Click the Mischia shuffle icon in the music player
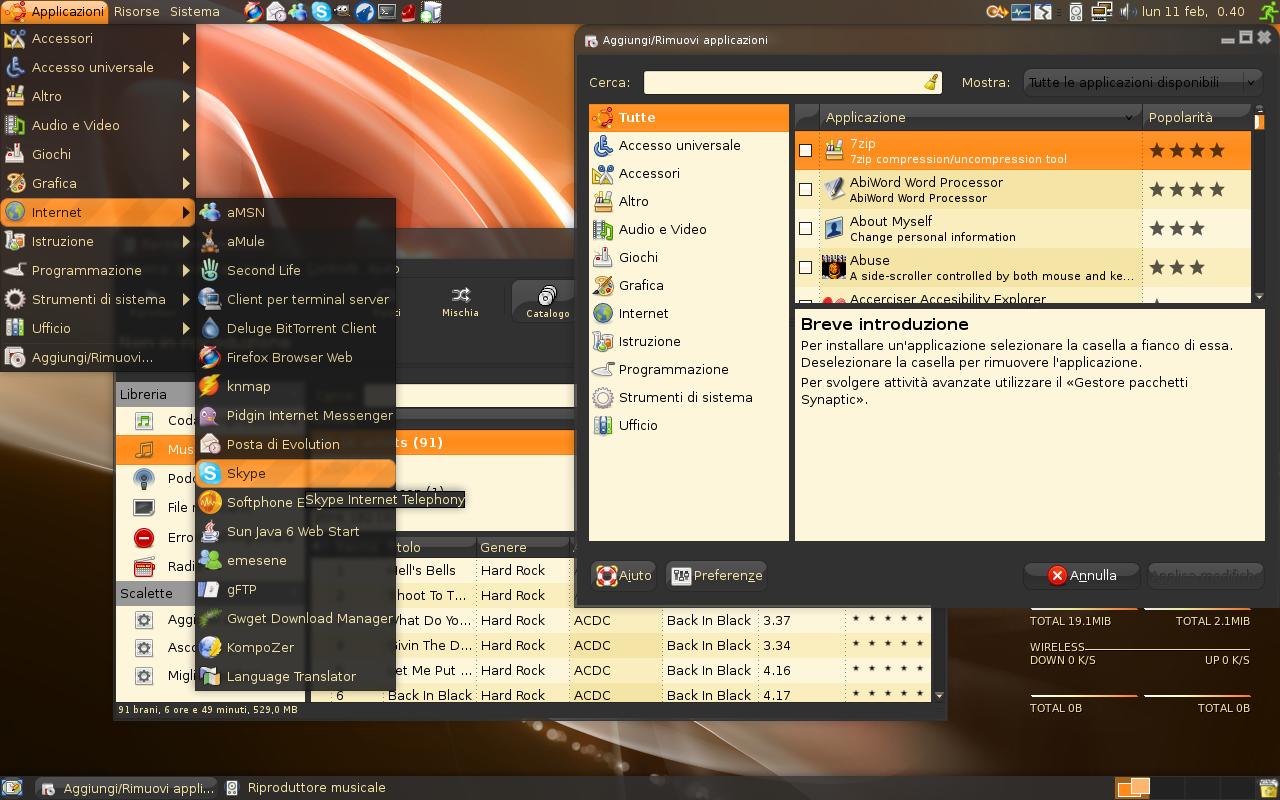1280x800 pixels. click(x=460, y=295)
